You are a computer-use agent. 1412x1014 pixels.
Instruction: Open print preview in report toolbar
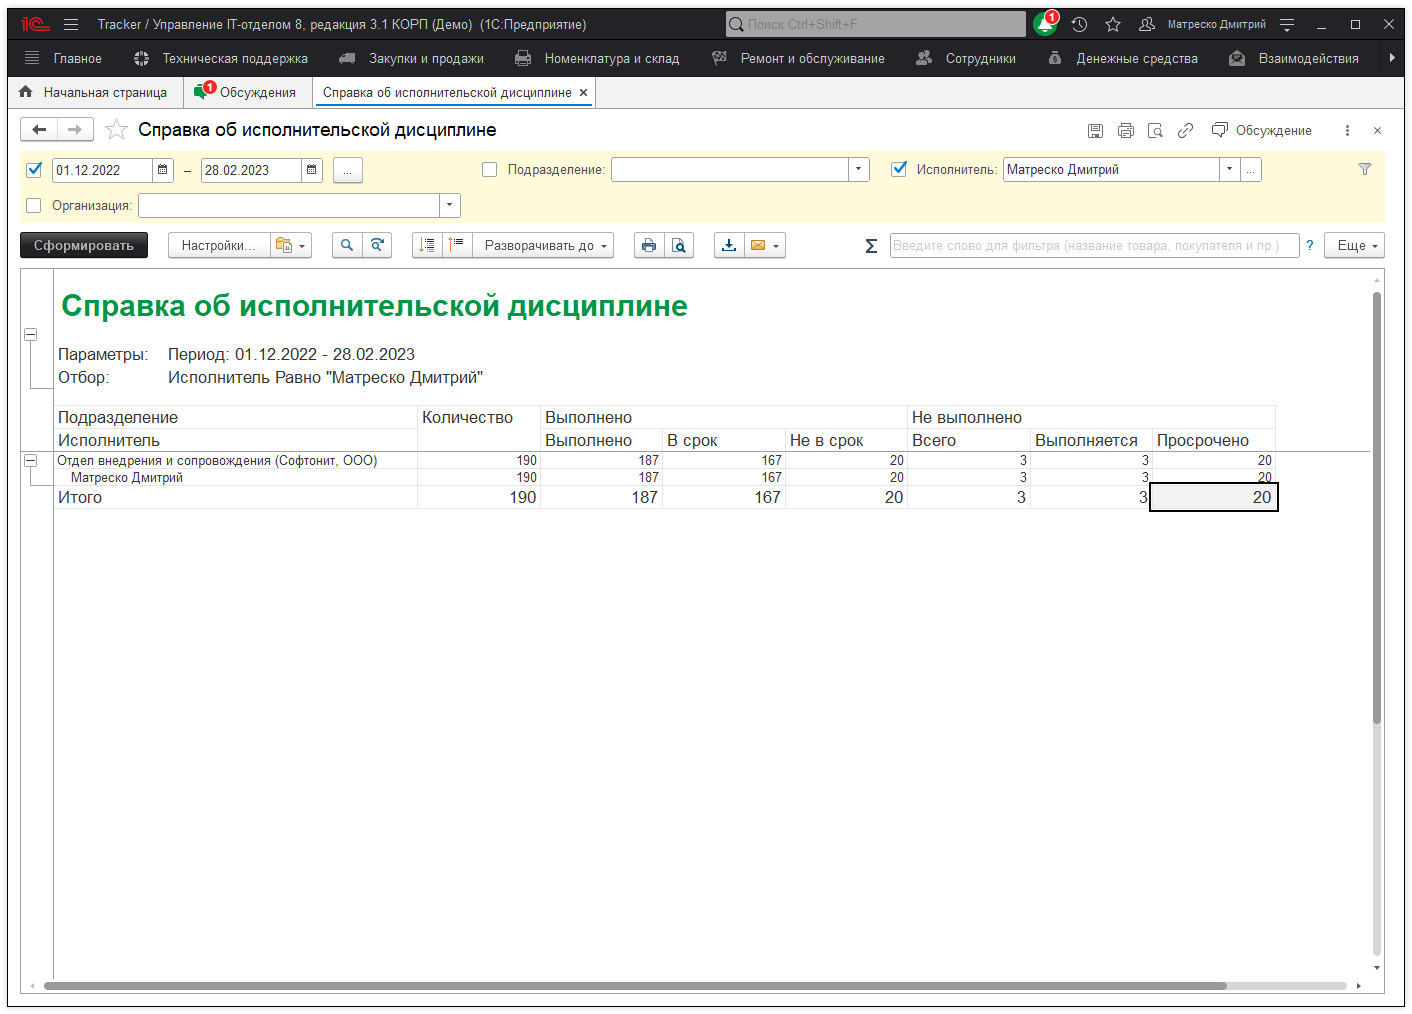679,245
